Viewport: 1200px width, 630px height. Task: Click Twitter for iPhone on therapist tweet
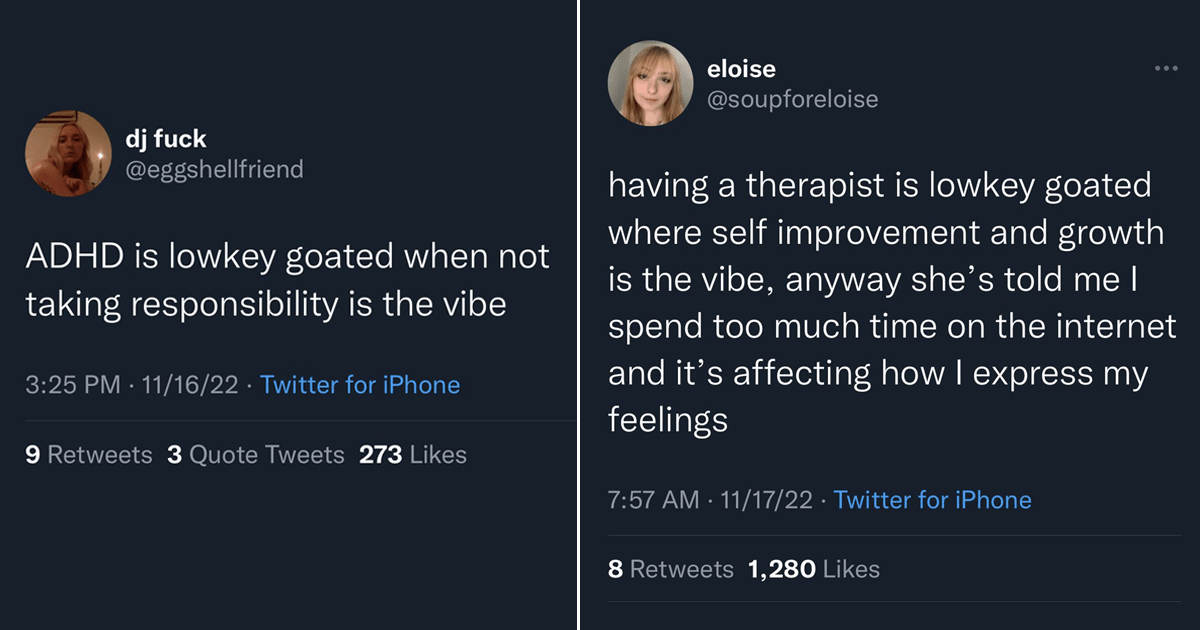coord(932,499)
